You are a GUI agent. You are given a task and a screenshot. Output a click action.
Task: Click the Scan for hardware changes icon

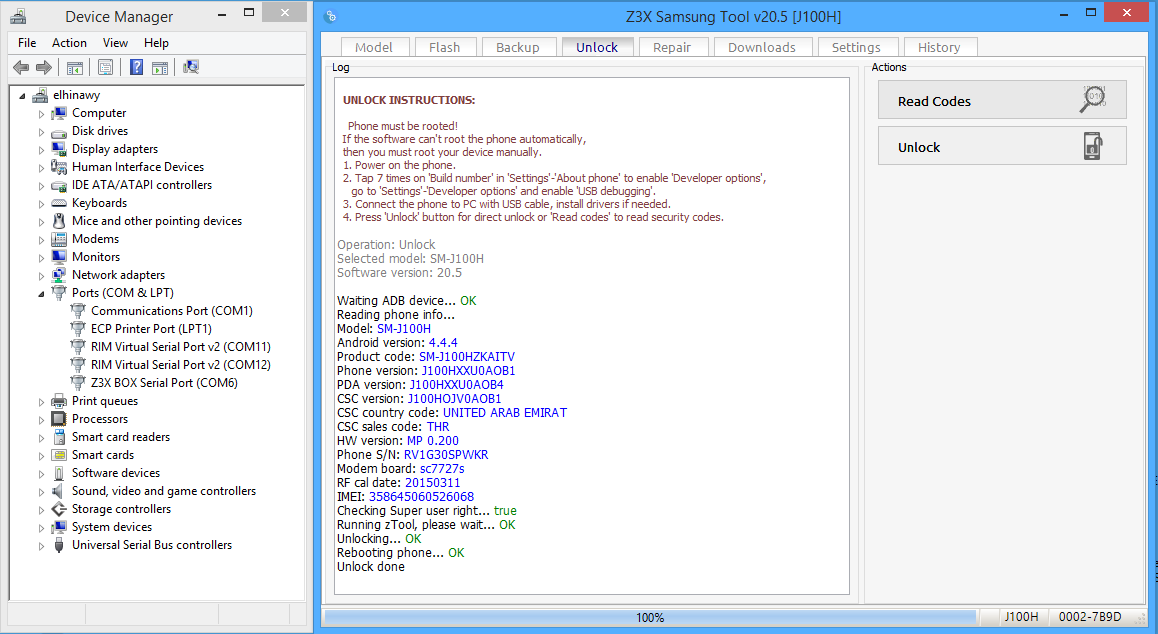click(191, 67)
